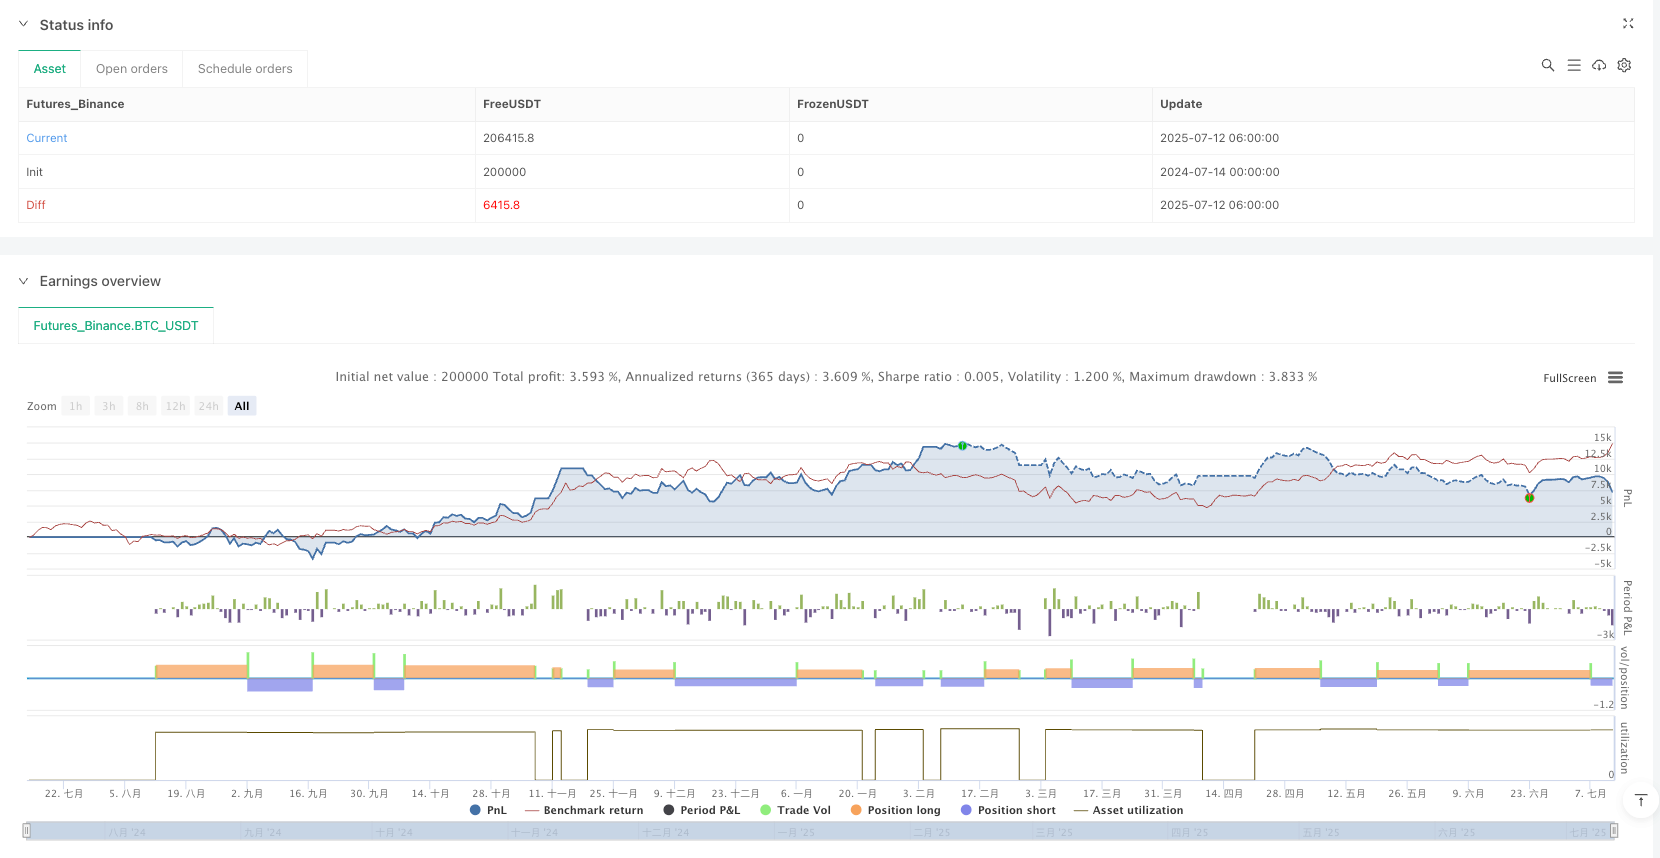Collapse the Status info section

24,24
